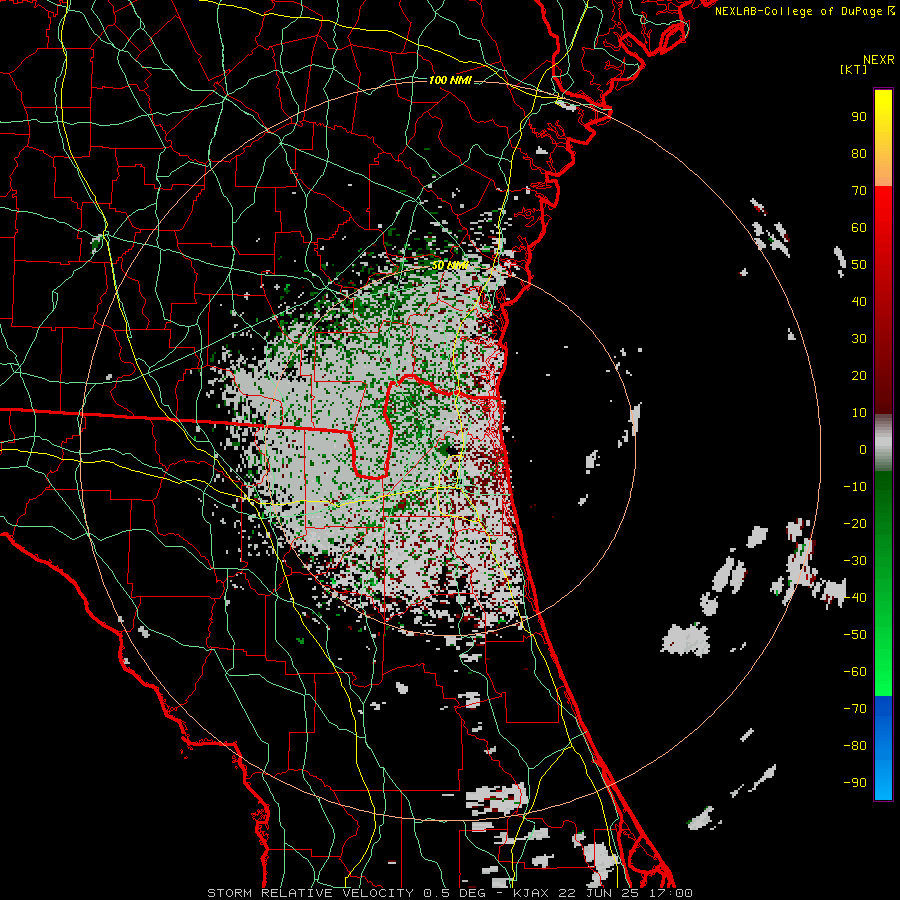This screenshot has height=900, width=900.
Task: Click the -40 knot scale label
Action: click(x=855, y=598)
